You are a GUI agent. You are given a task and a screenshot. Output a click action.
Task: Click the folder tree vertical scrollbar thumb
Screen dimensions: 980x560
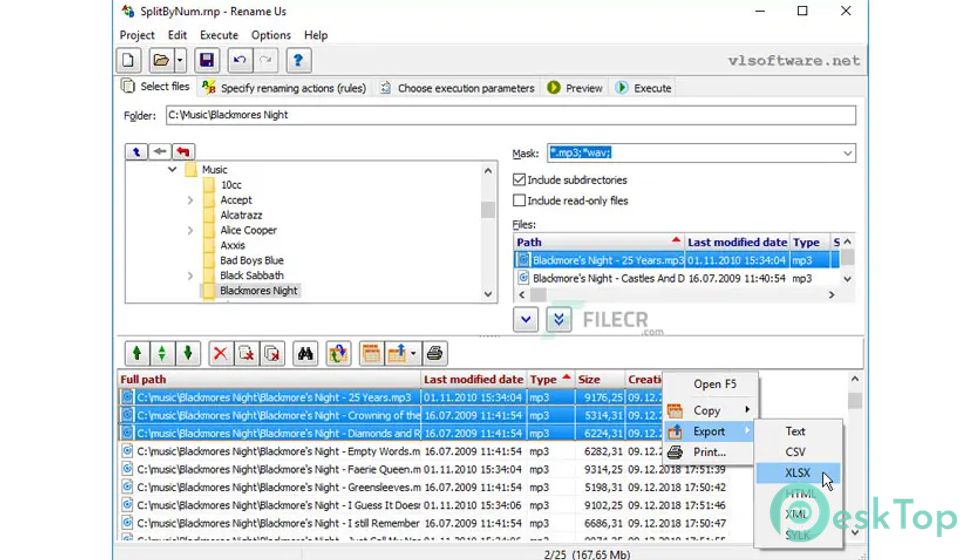(488, 209)
